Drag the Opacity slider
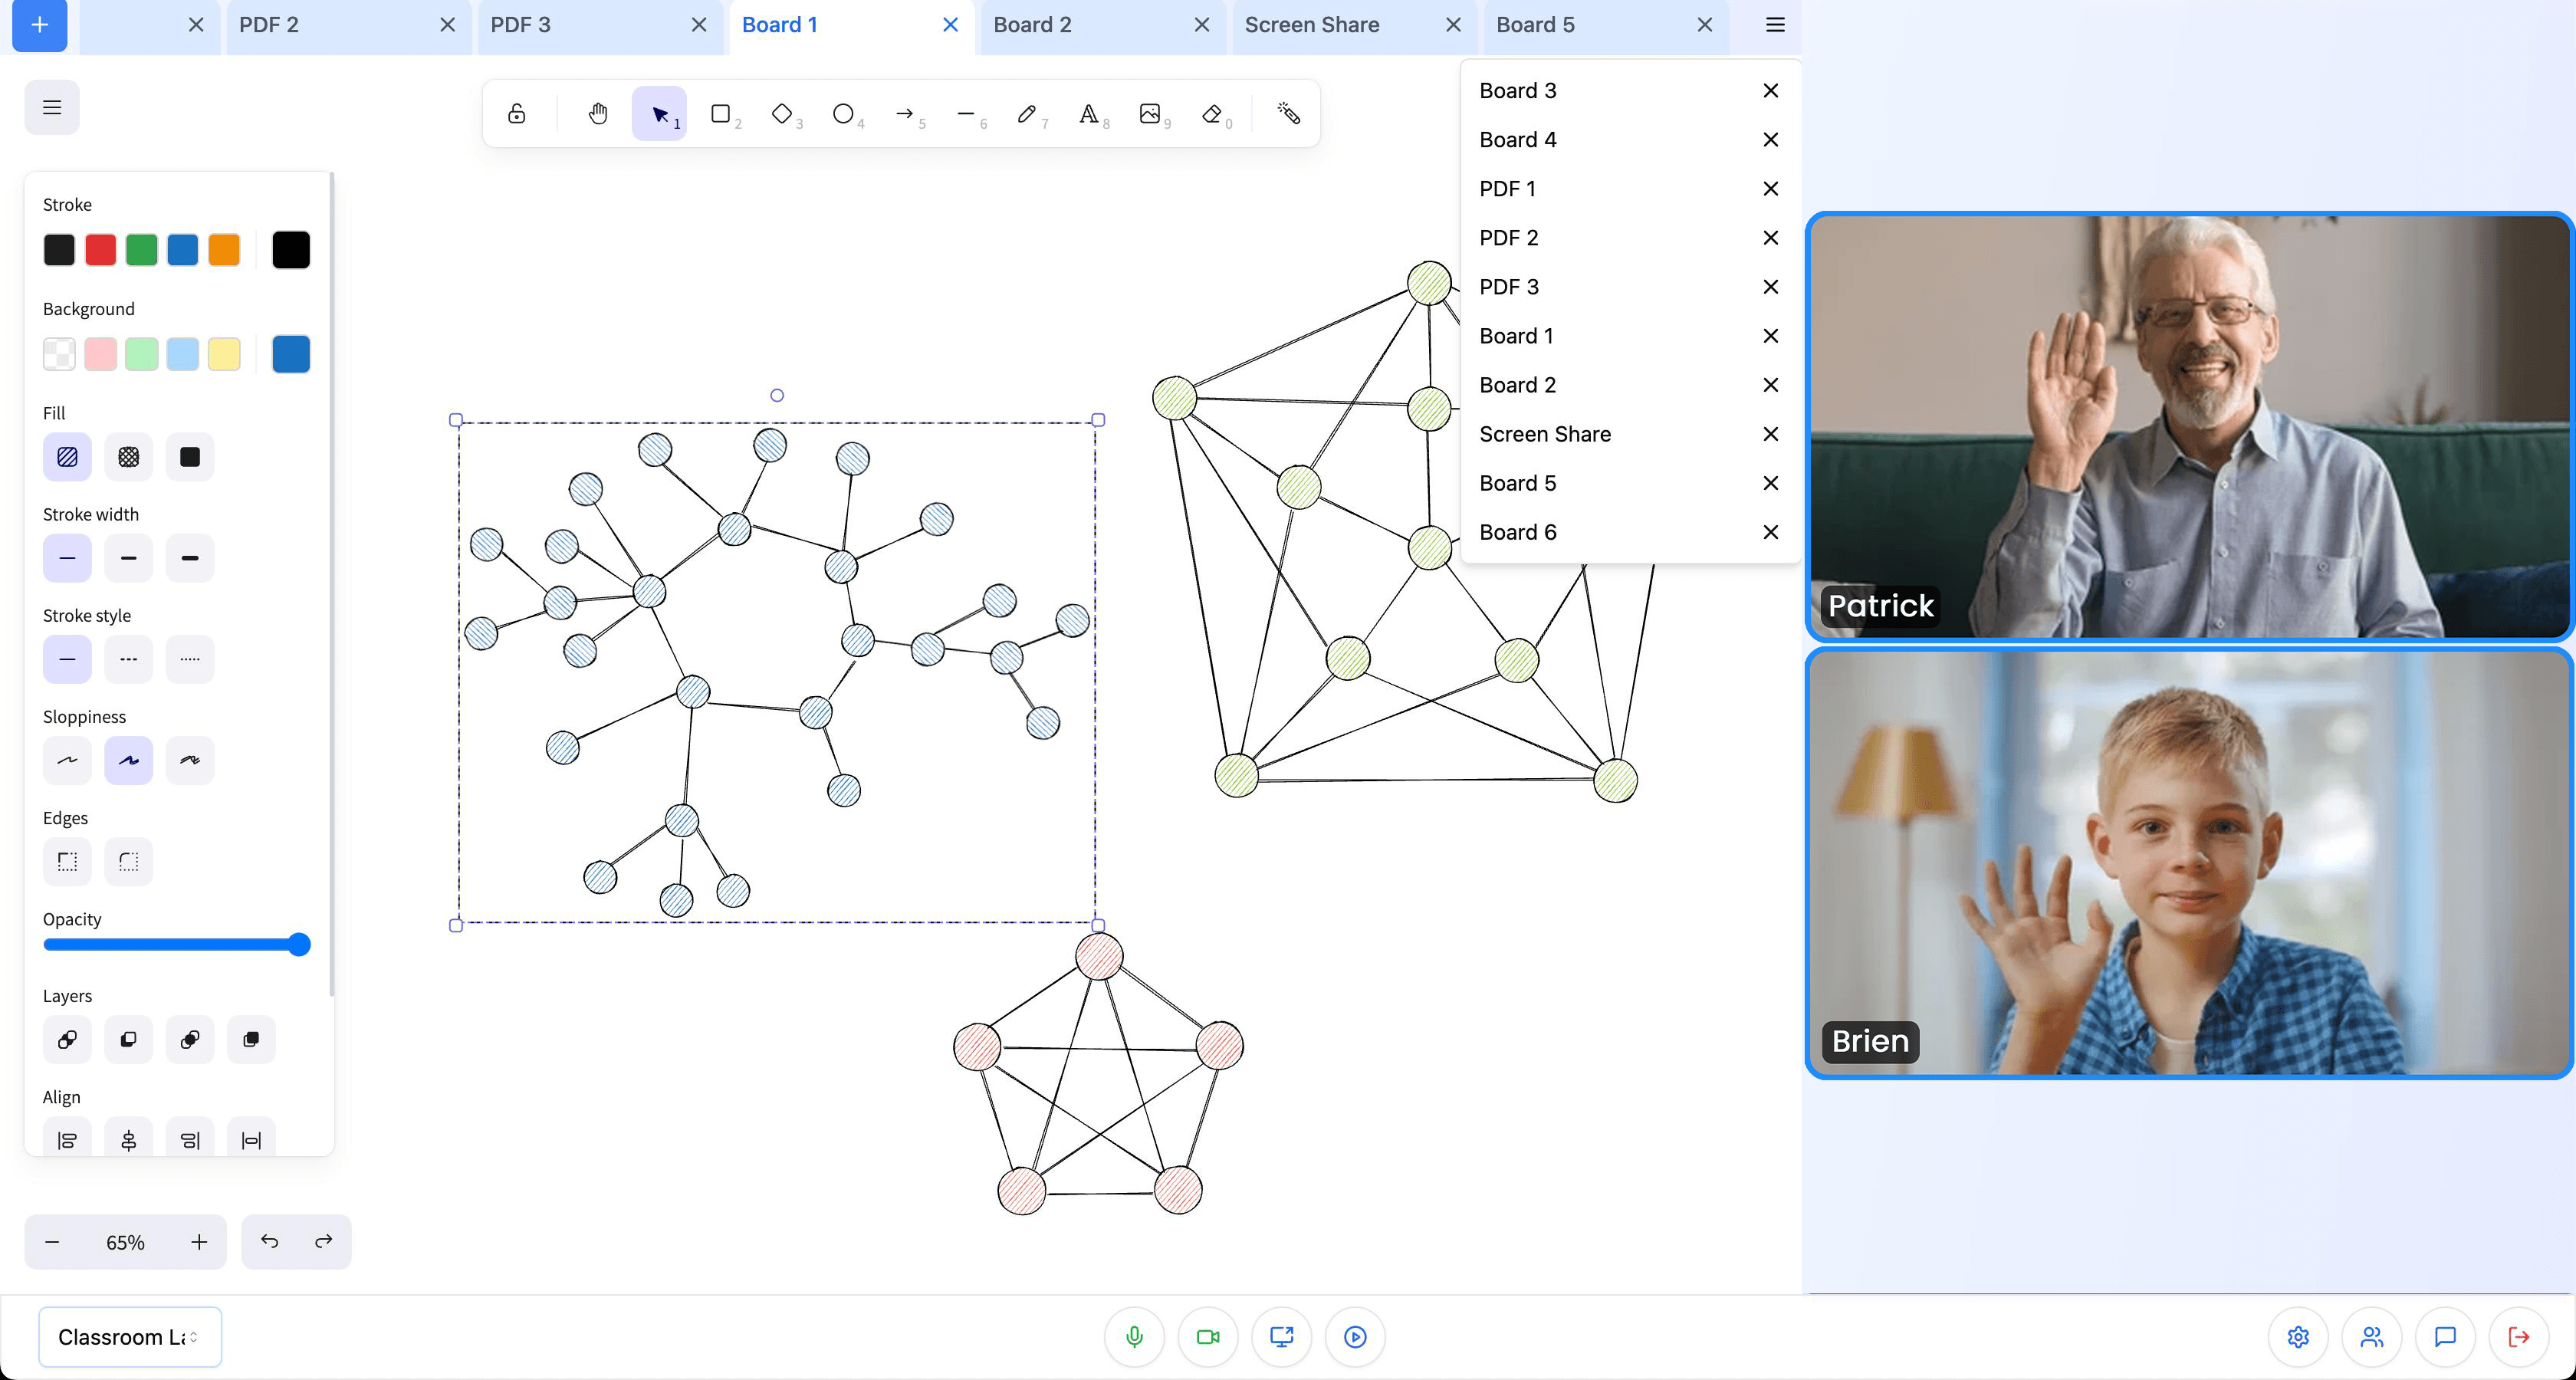This screenshot has height=1380, width=2576. pyautogui.click(x=301, y=945)
